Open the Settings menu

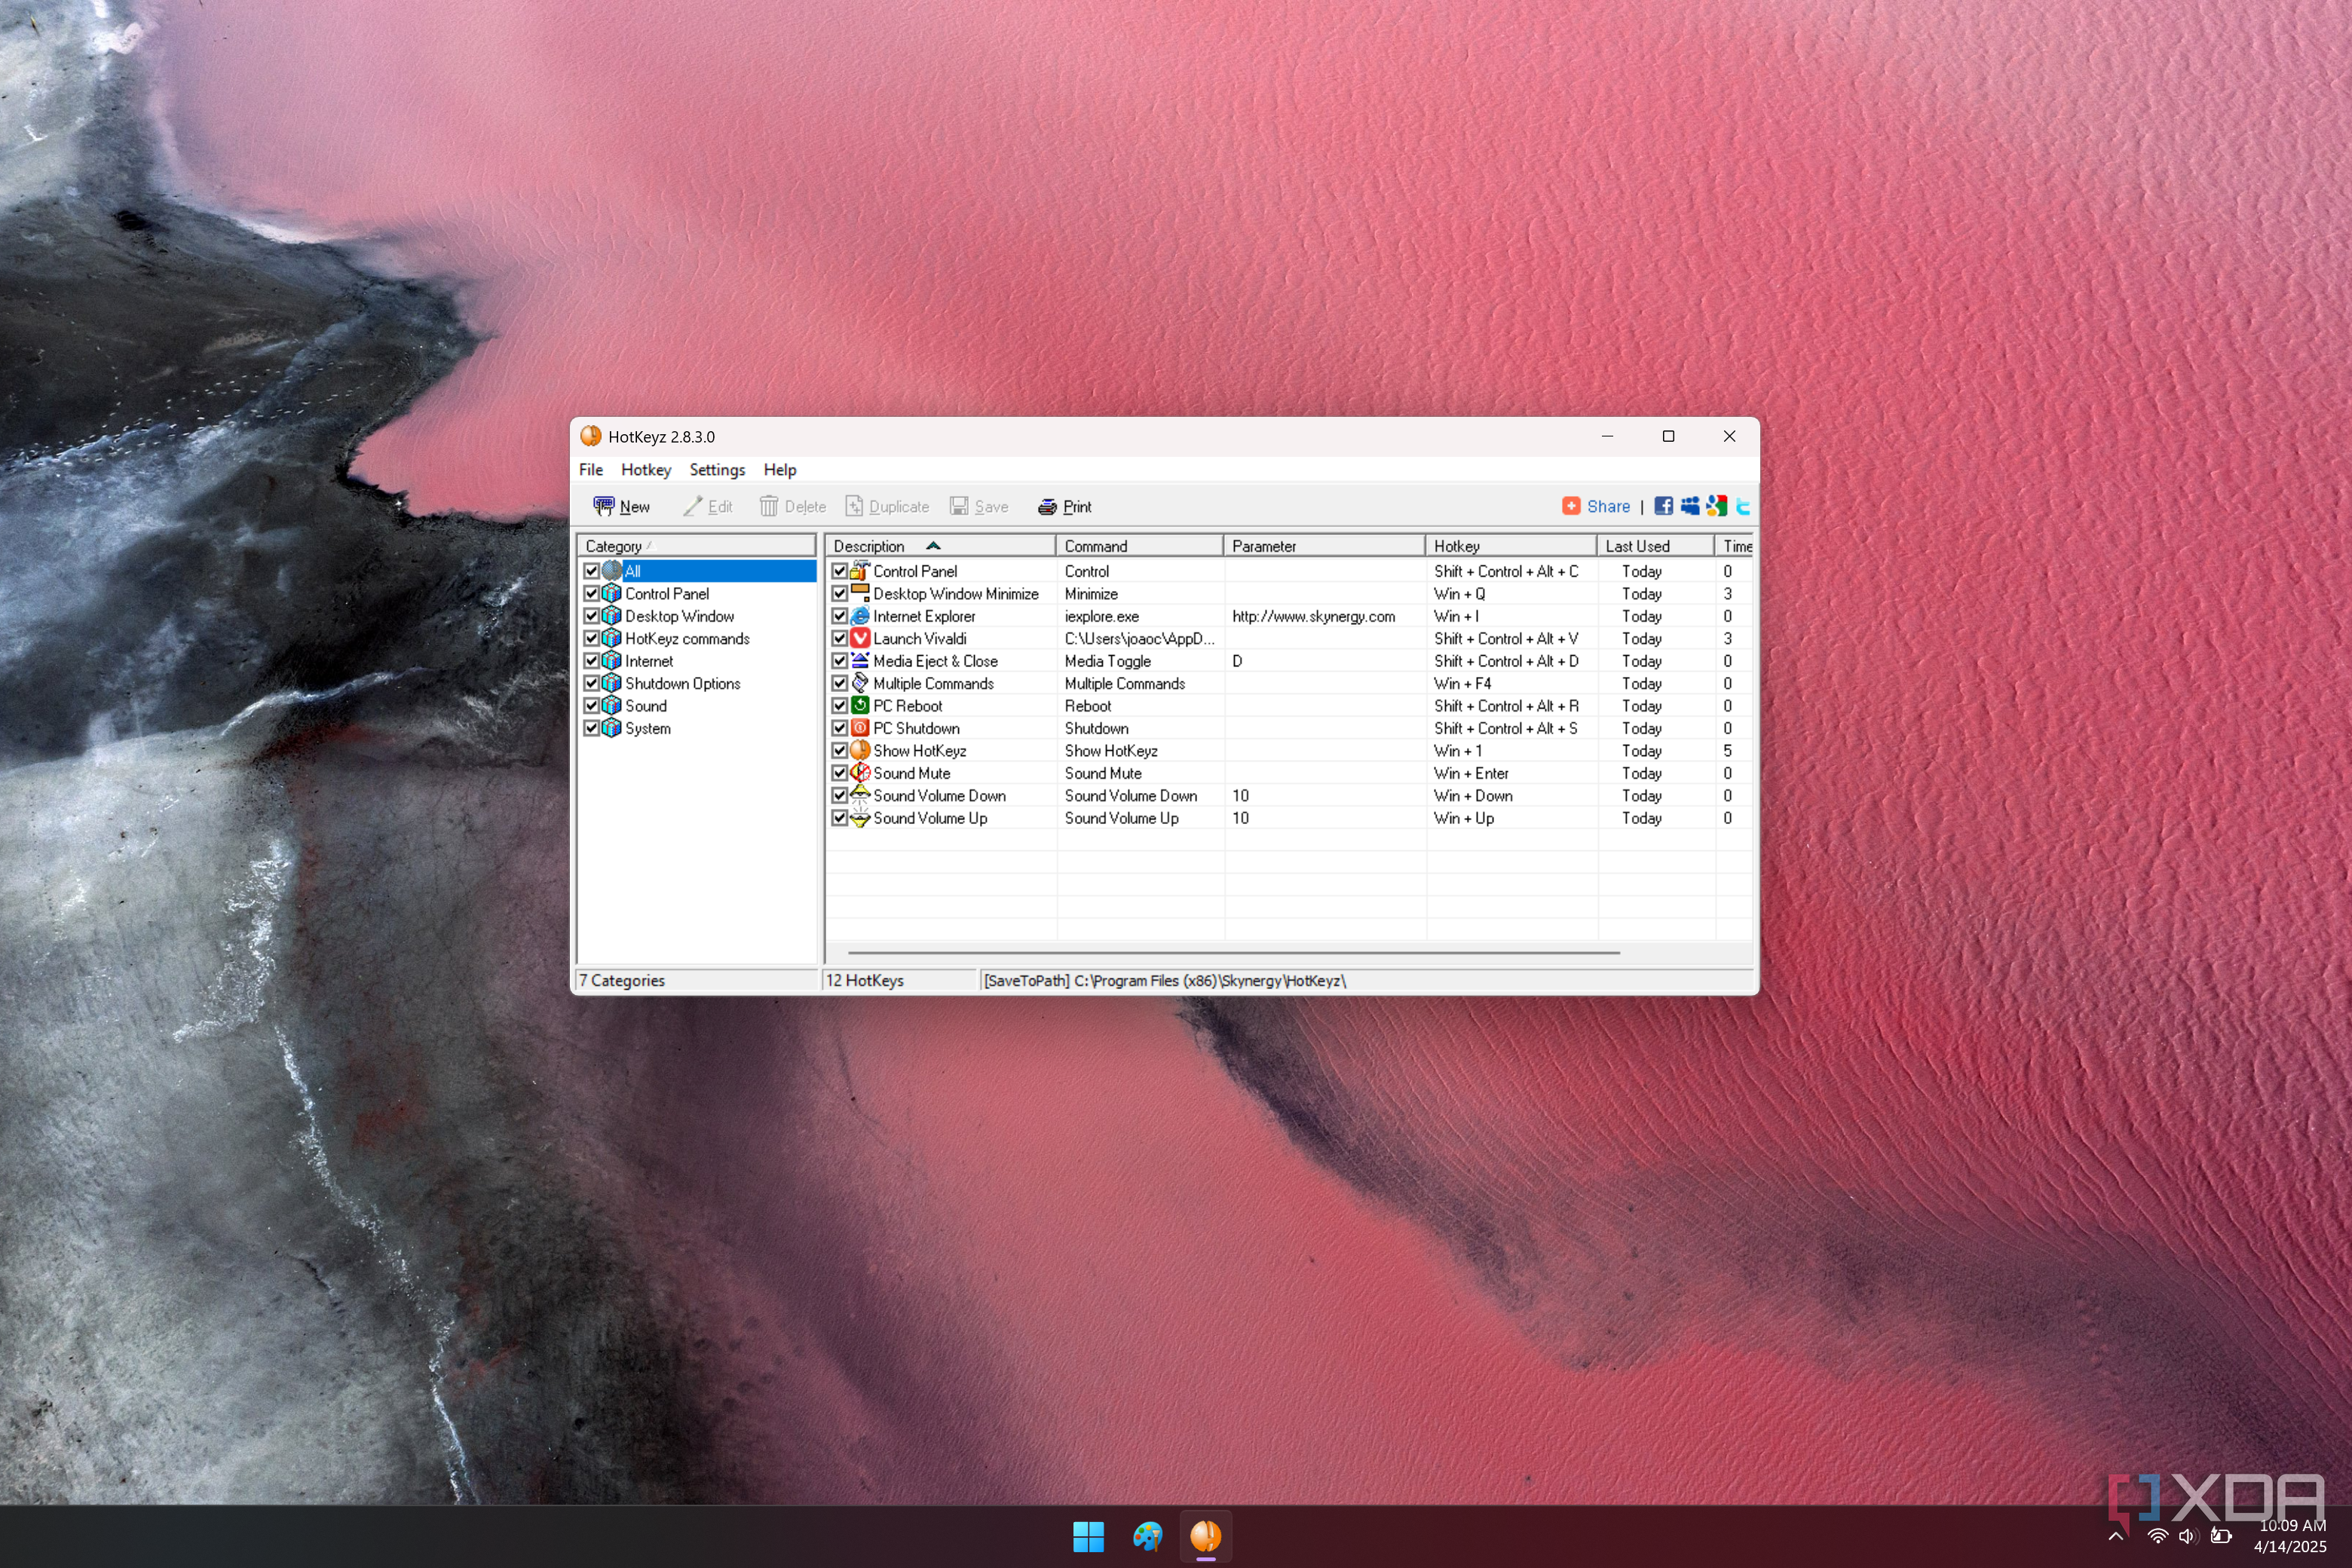click(717, 470)
